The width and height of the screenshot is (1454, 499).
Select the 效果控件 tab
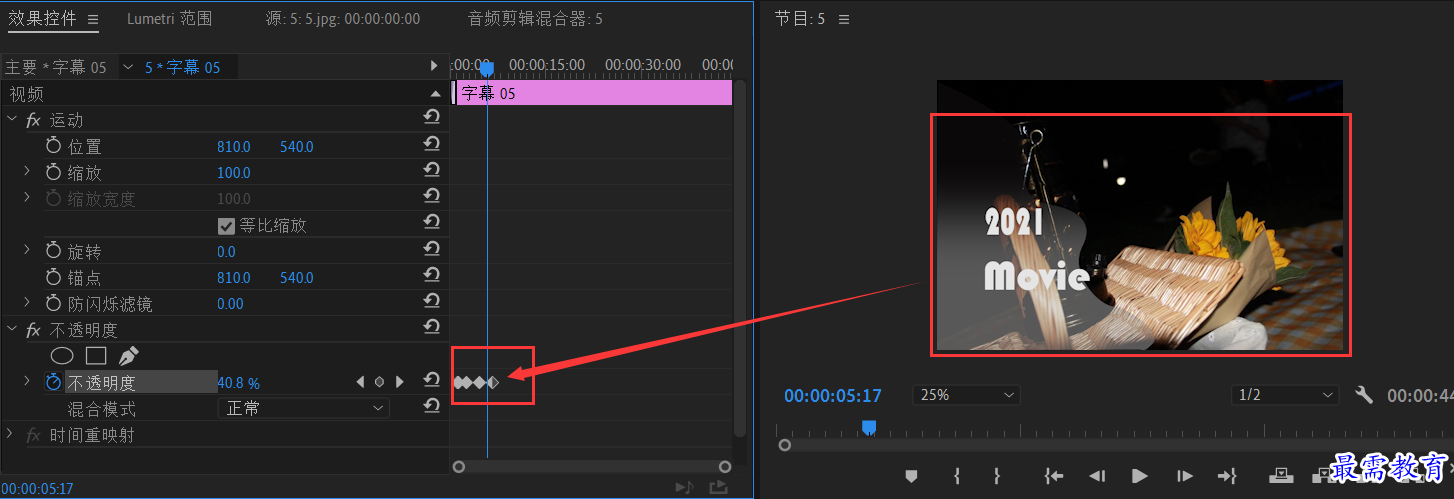point(43,19)
